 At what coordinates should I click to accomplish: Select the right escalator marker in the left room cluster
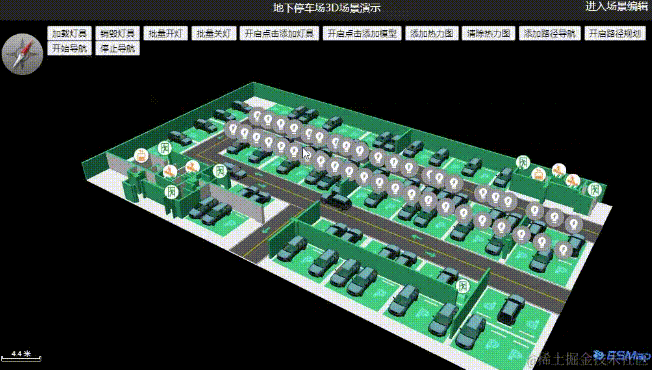point(192,167)
